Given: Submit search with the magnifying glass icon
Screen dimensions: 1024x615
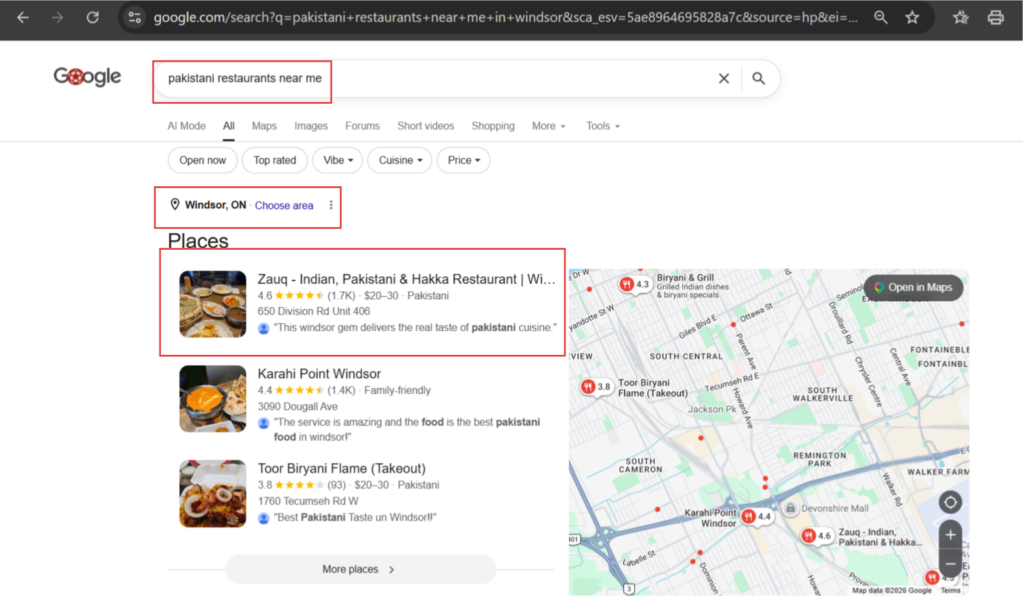Looking at the screenshot, I should click(758, 78).
